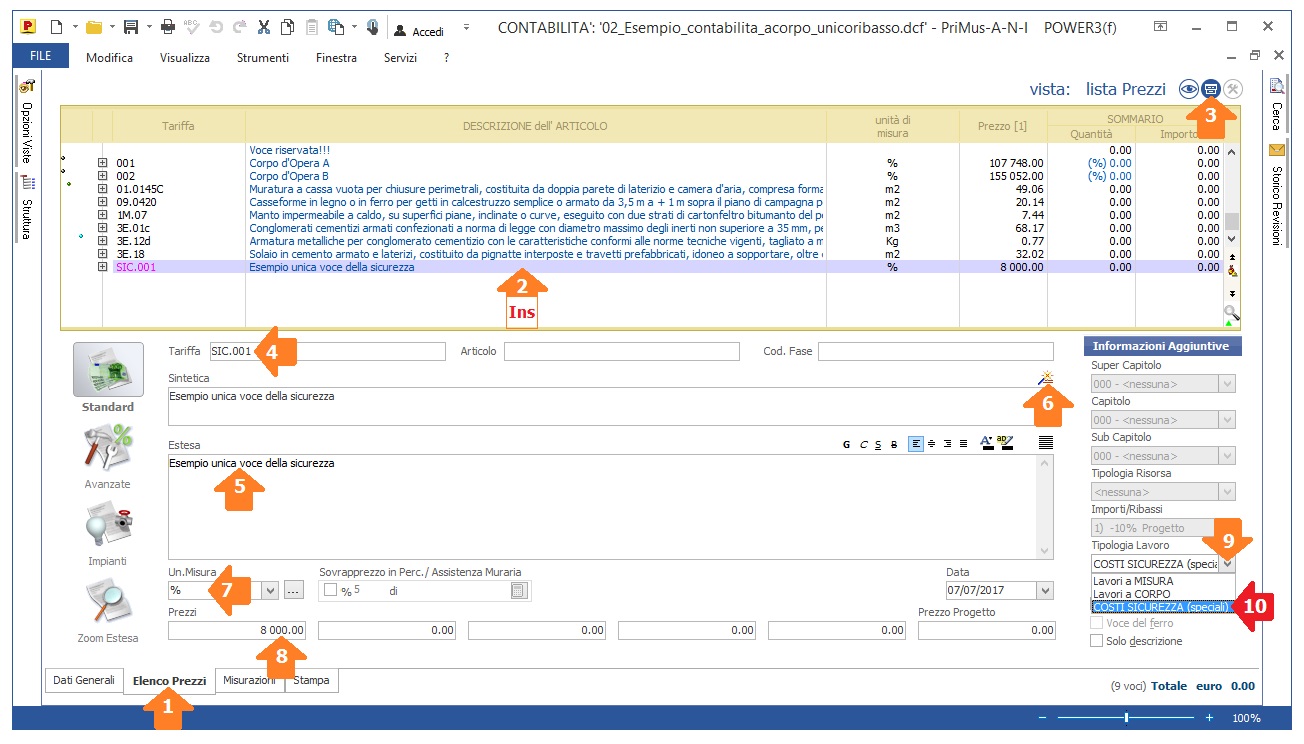Click the Tariffa input field
Screen dimensions: 1304x744
pos(327,351)
